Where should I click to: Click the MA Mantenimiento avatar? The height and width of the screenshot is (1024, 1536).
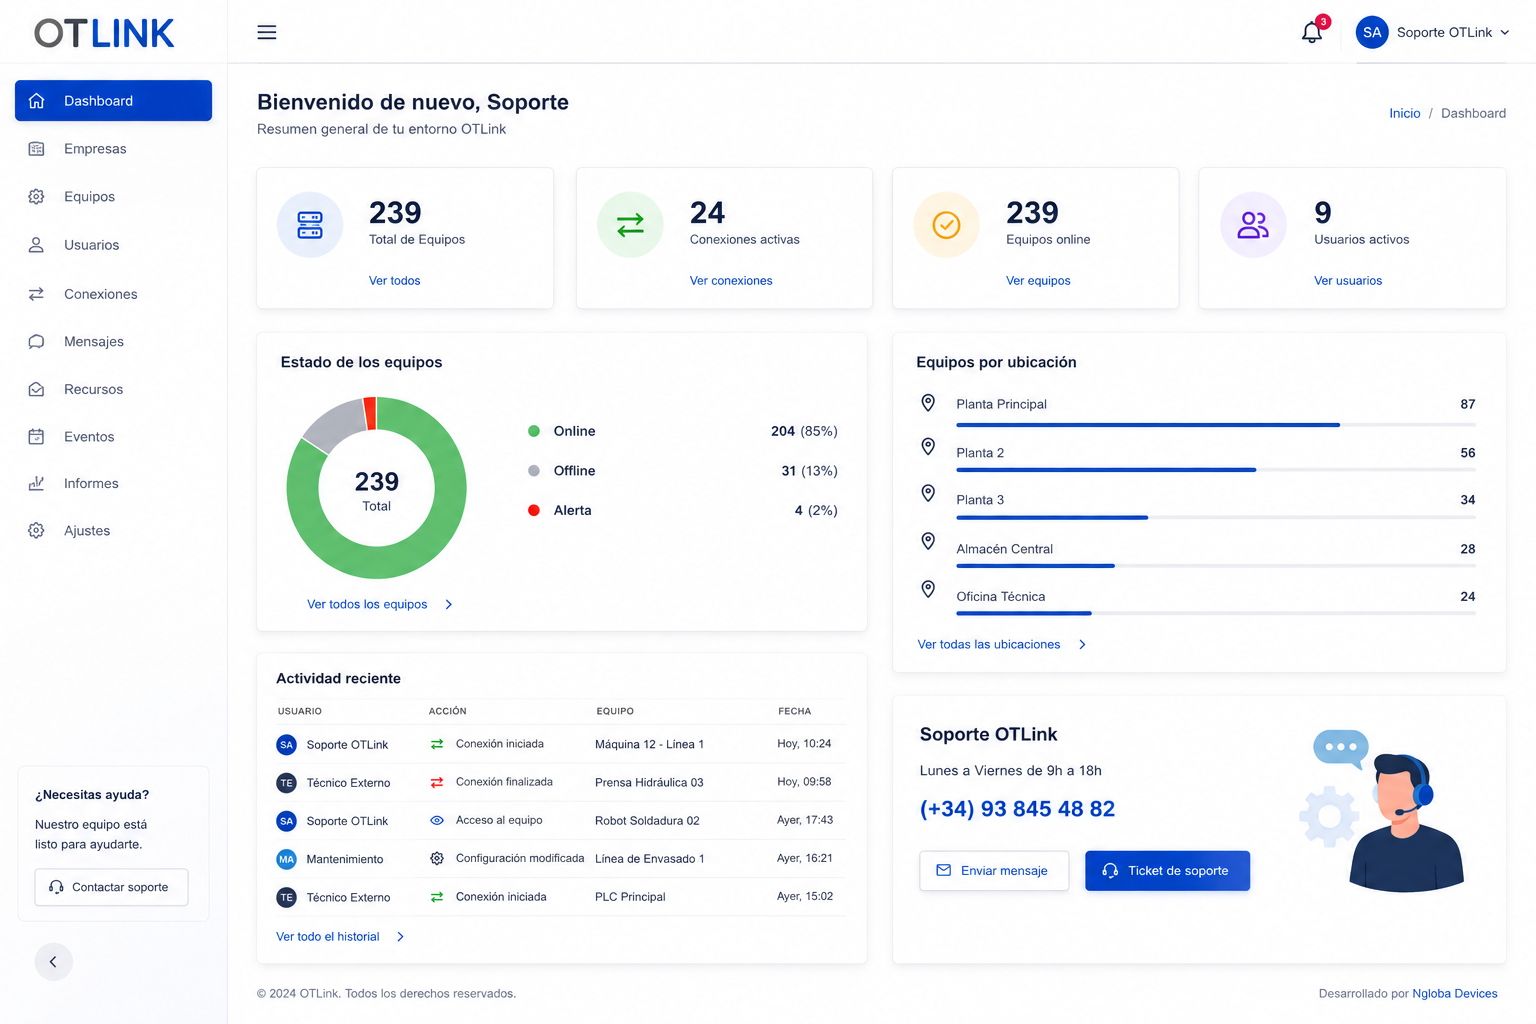(286, 859)
